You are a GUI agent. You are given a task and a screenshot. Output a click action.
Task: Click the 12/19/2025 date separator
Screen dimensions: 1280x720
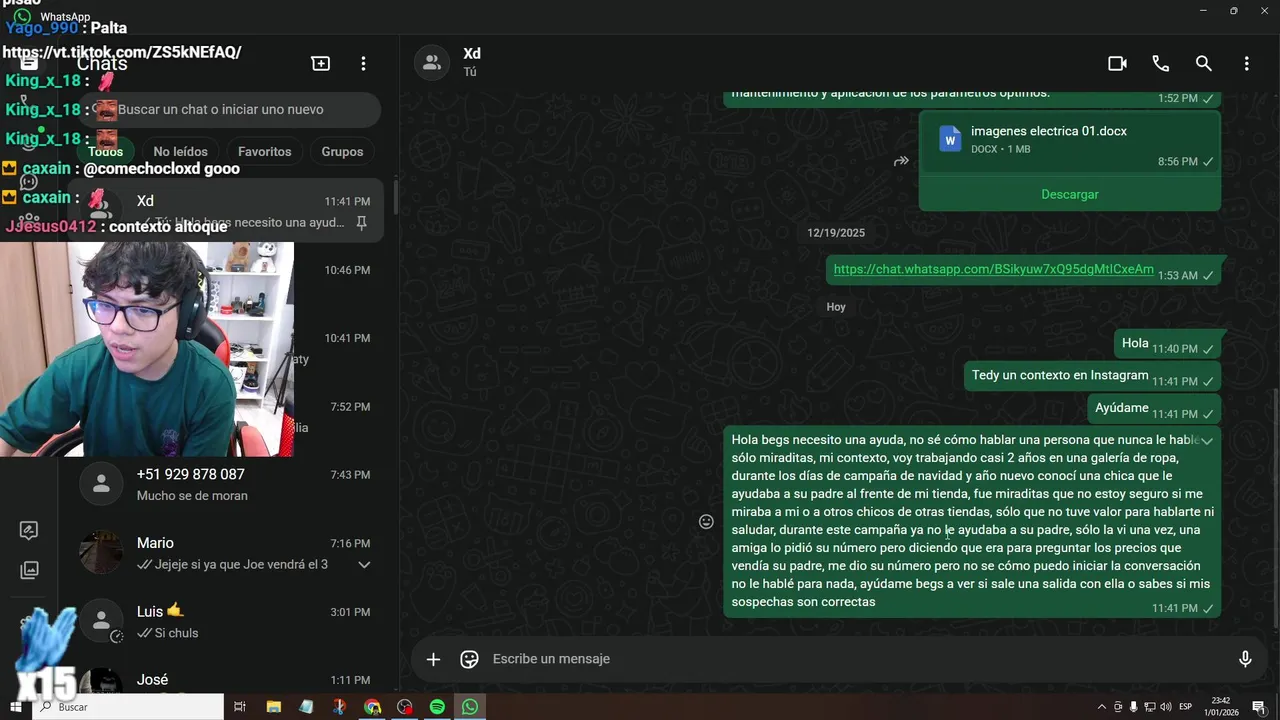tap(836, 233)
